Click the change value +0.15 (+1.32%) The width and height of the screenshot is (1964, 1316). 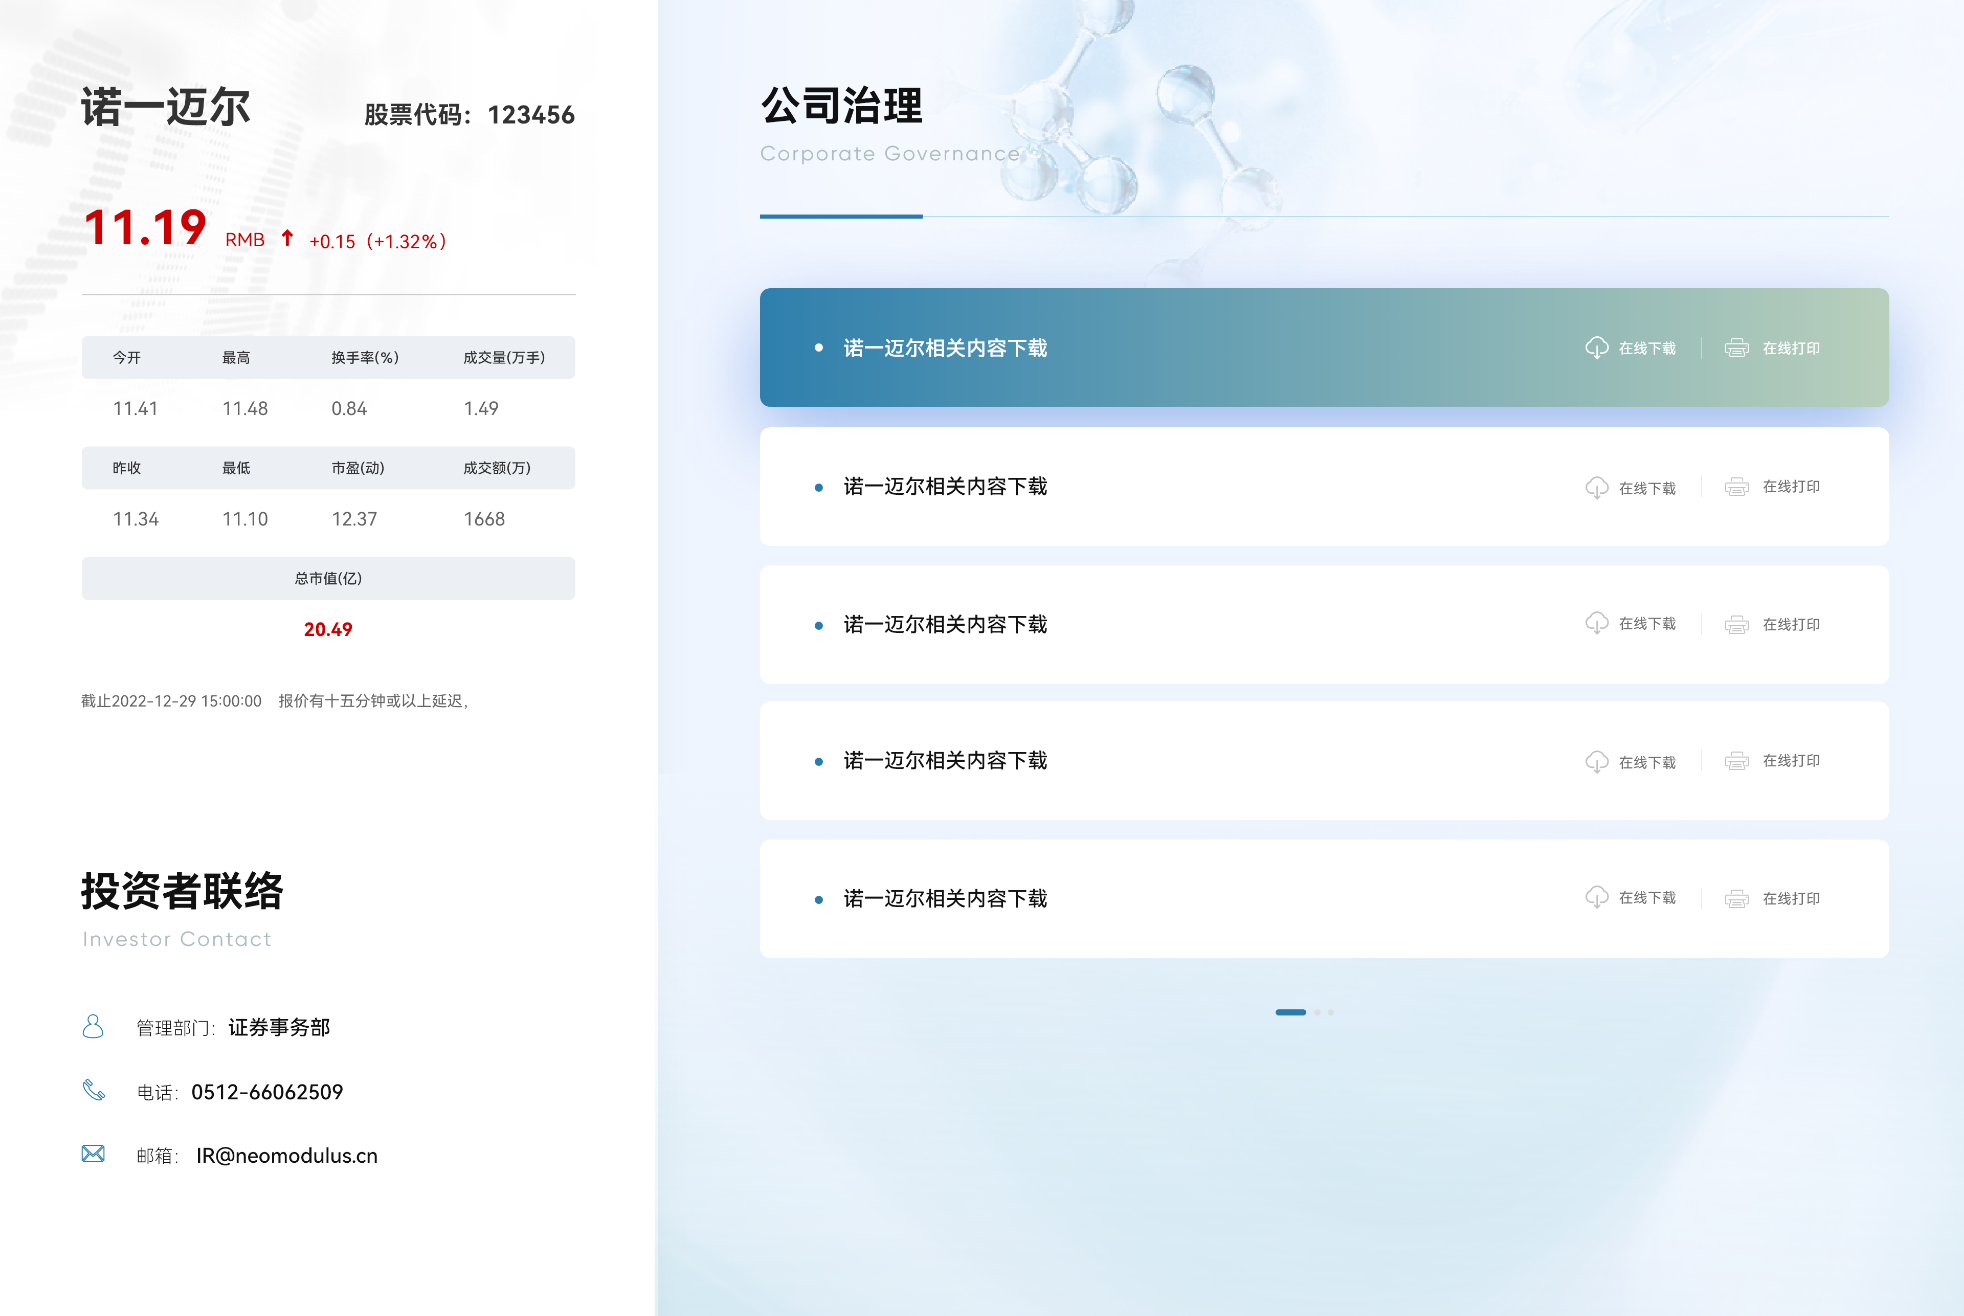[x=378, y=241]
